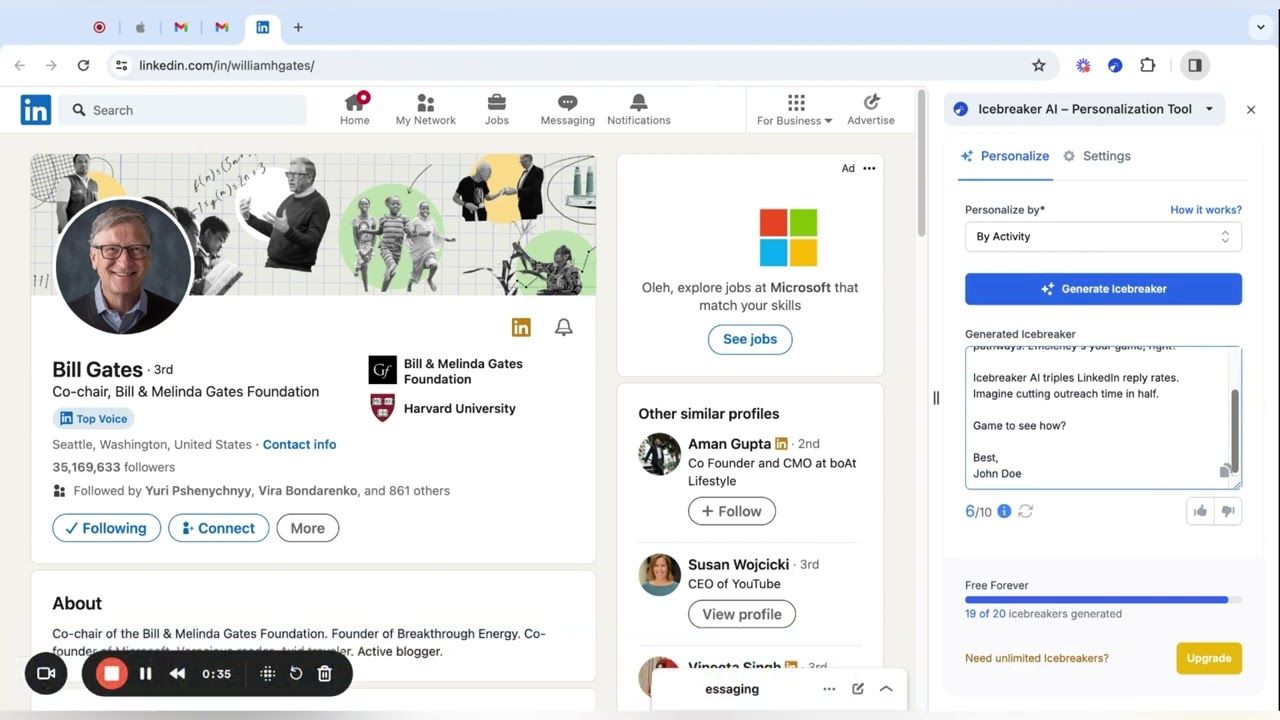Follow Aman Gupta

[x=732, y=511]
